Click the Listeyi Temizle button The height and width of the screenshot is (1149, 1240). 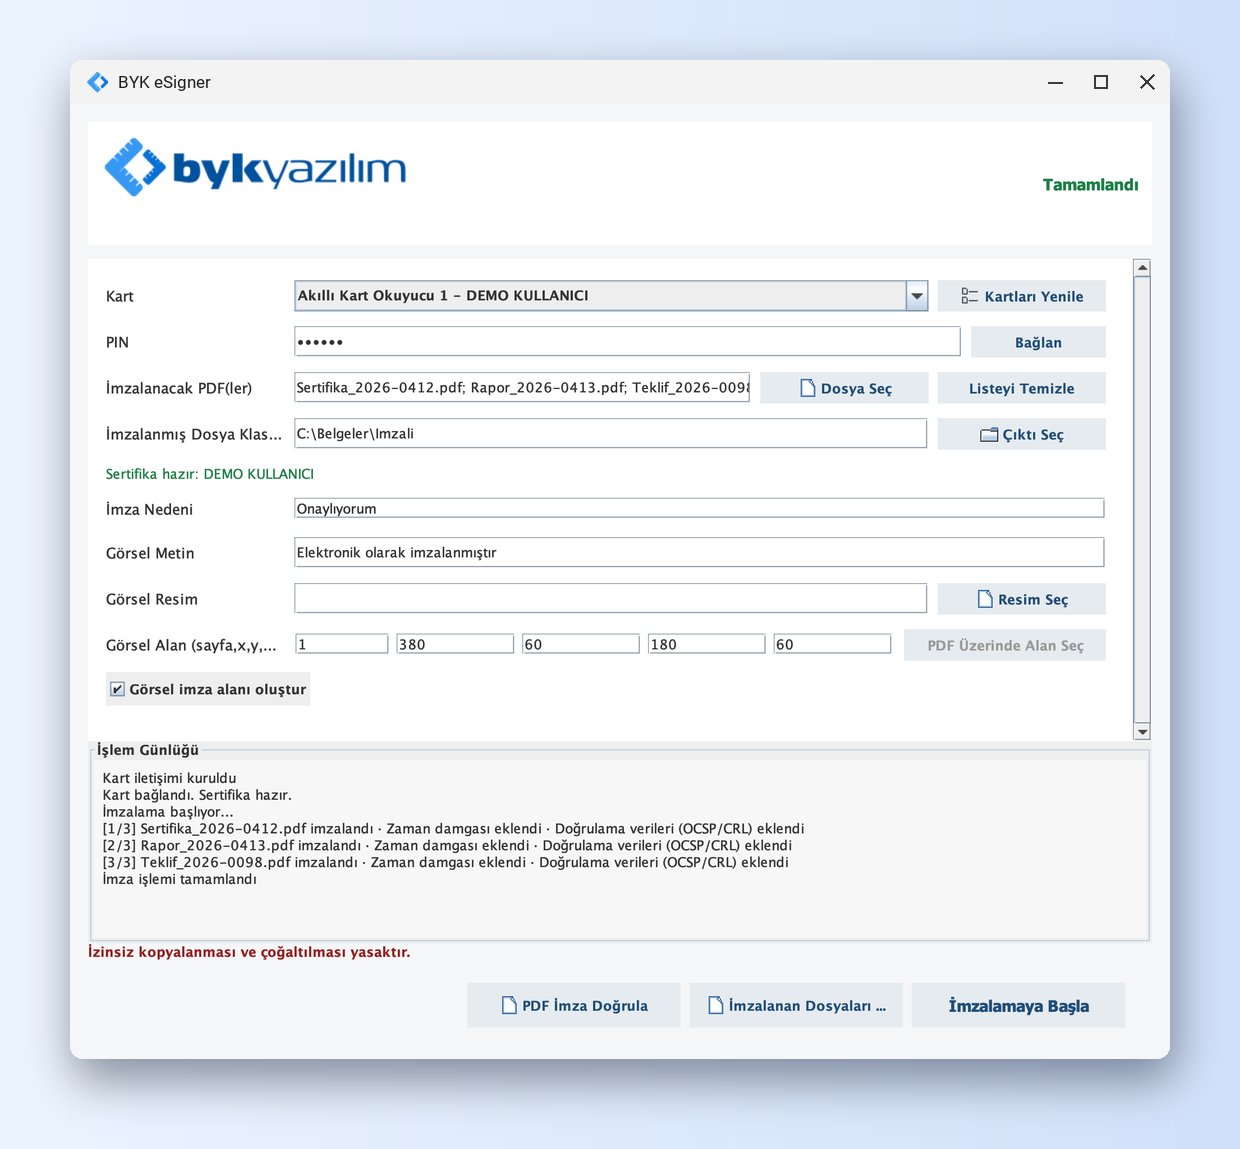1021,388
